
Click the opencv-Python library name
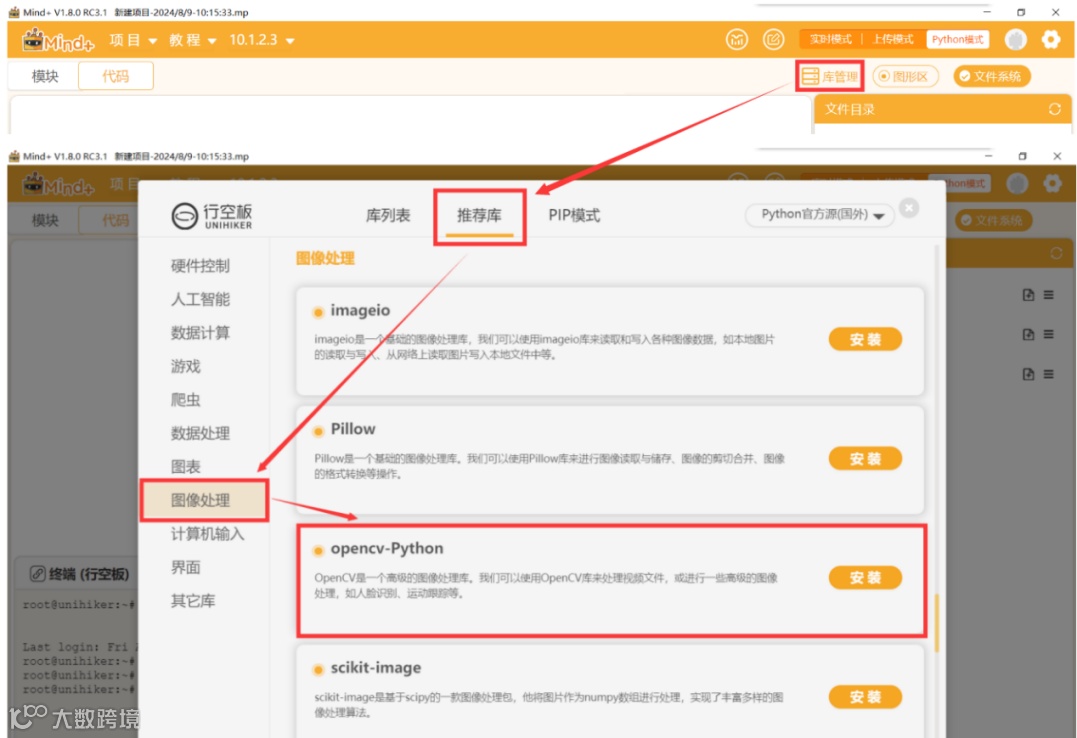click(387, 548)
